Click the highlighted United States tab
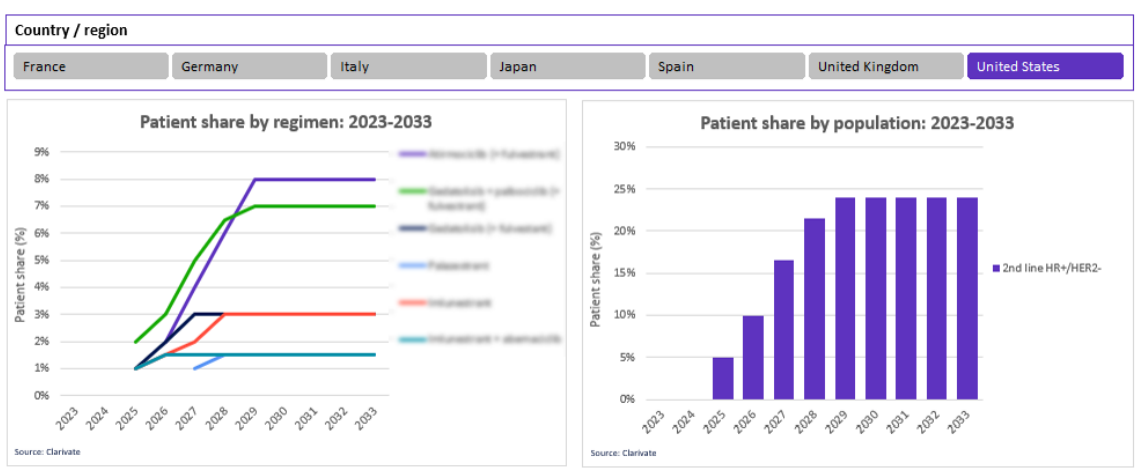 coord(1044,67)
